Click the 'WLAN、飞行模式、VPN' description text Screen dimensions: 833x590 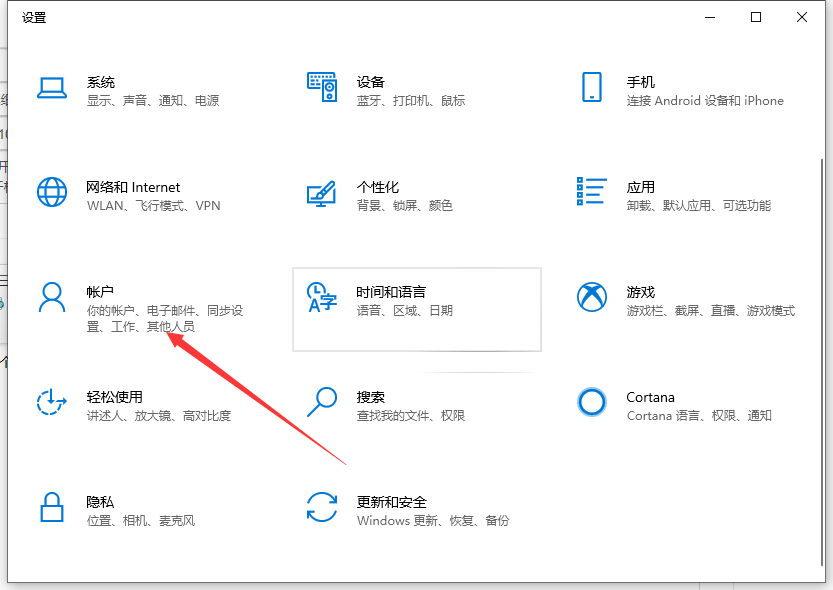[153, 206]
